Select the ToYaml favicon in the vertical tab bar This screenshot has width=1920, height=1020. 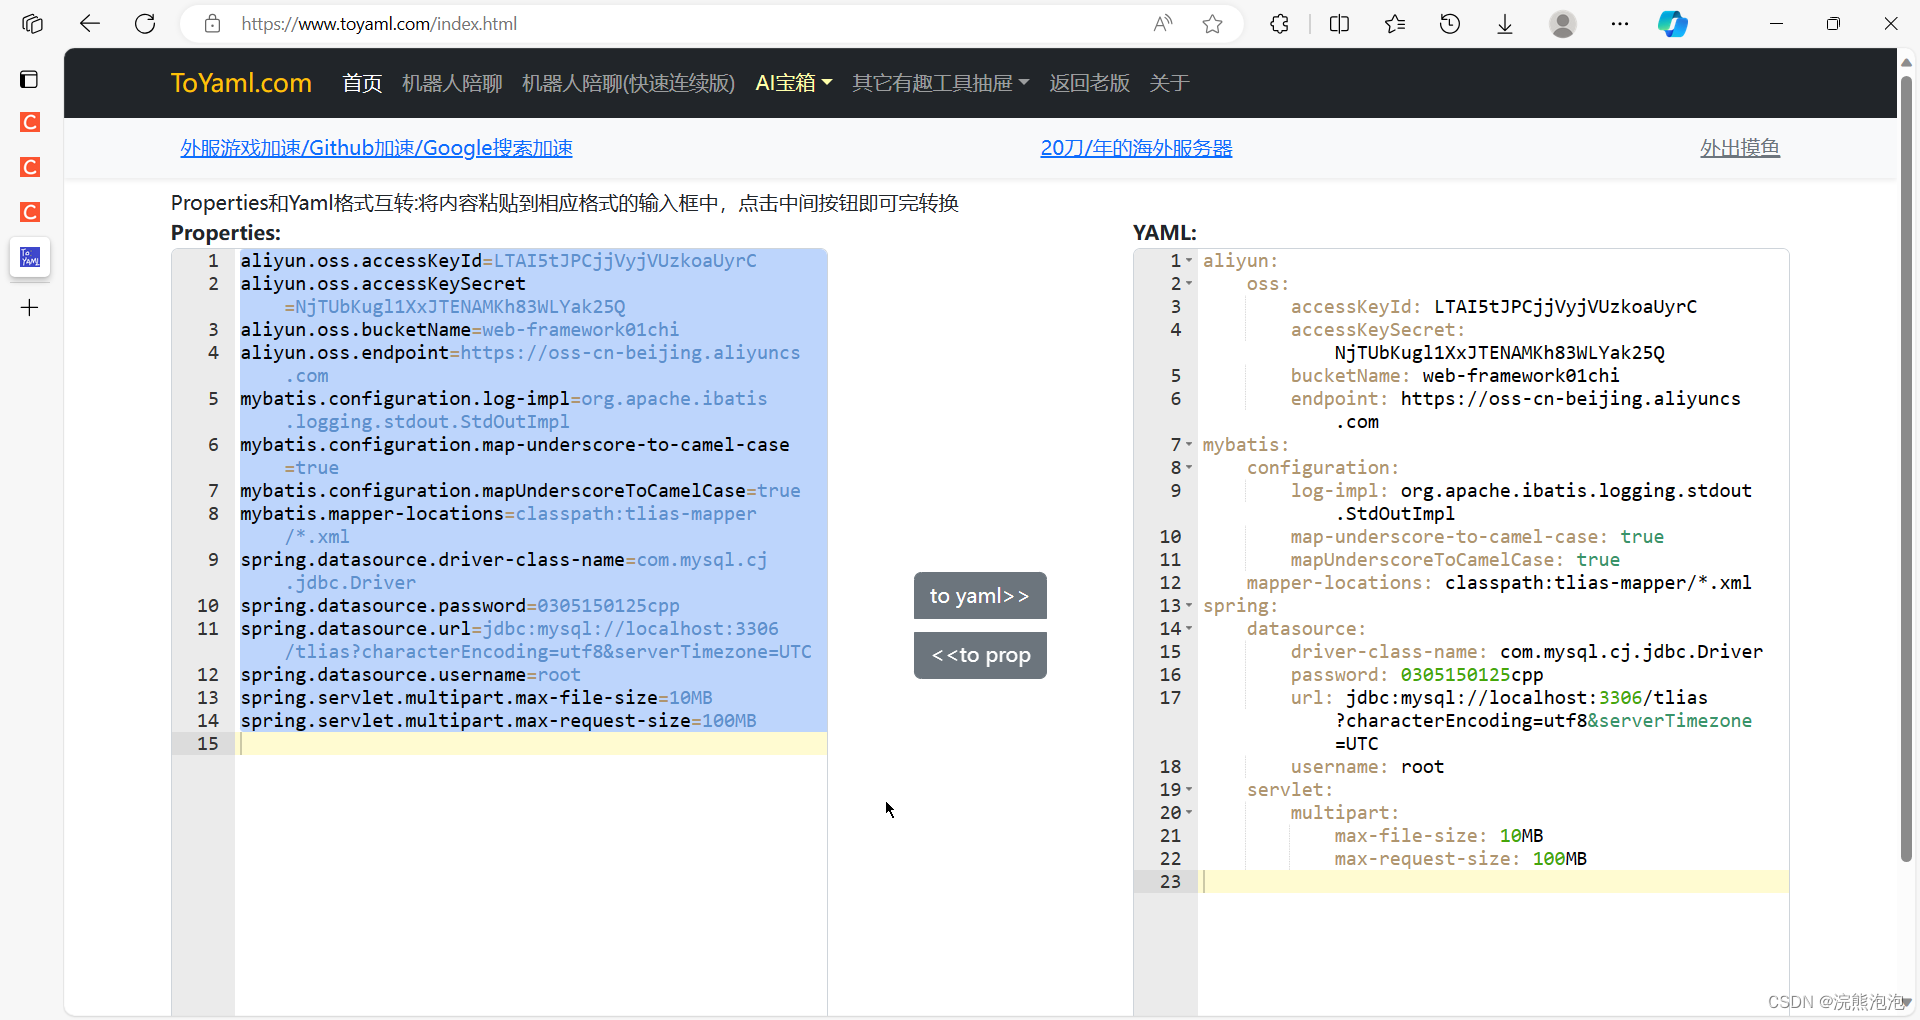click(29, 257)
